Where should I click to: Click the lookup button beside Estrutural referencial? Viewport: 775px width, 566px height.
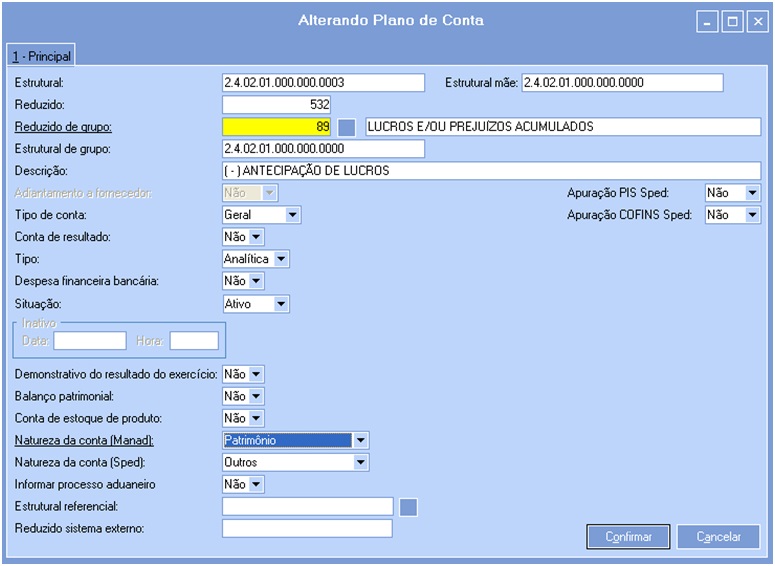[408, 507]
